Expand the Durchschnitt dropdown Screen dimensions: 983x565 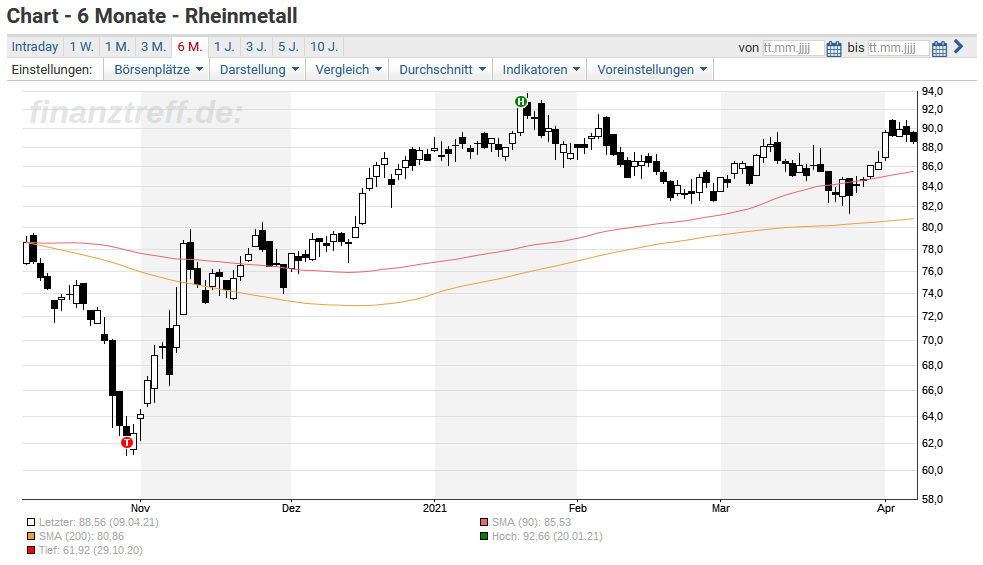[x=442, y=70]
